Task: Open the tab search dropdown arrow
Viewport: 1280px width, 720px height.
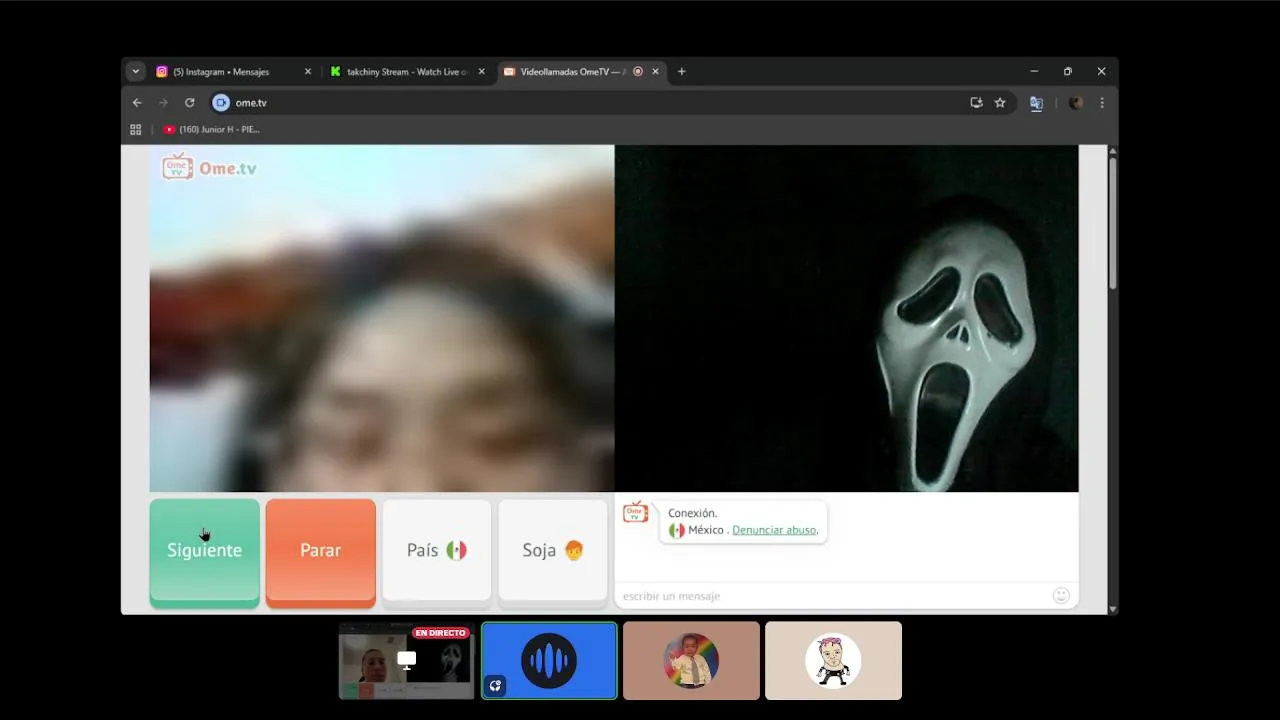Action: 135,72
